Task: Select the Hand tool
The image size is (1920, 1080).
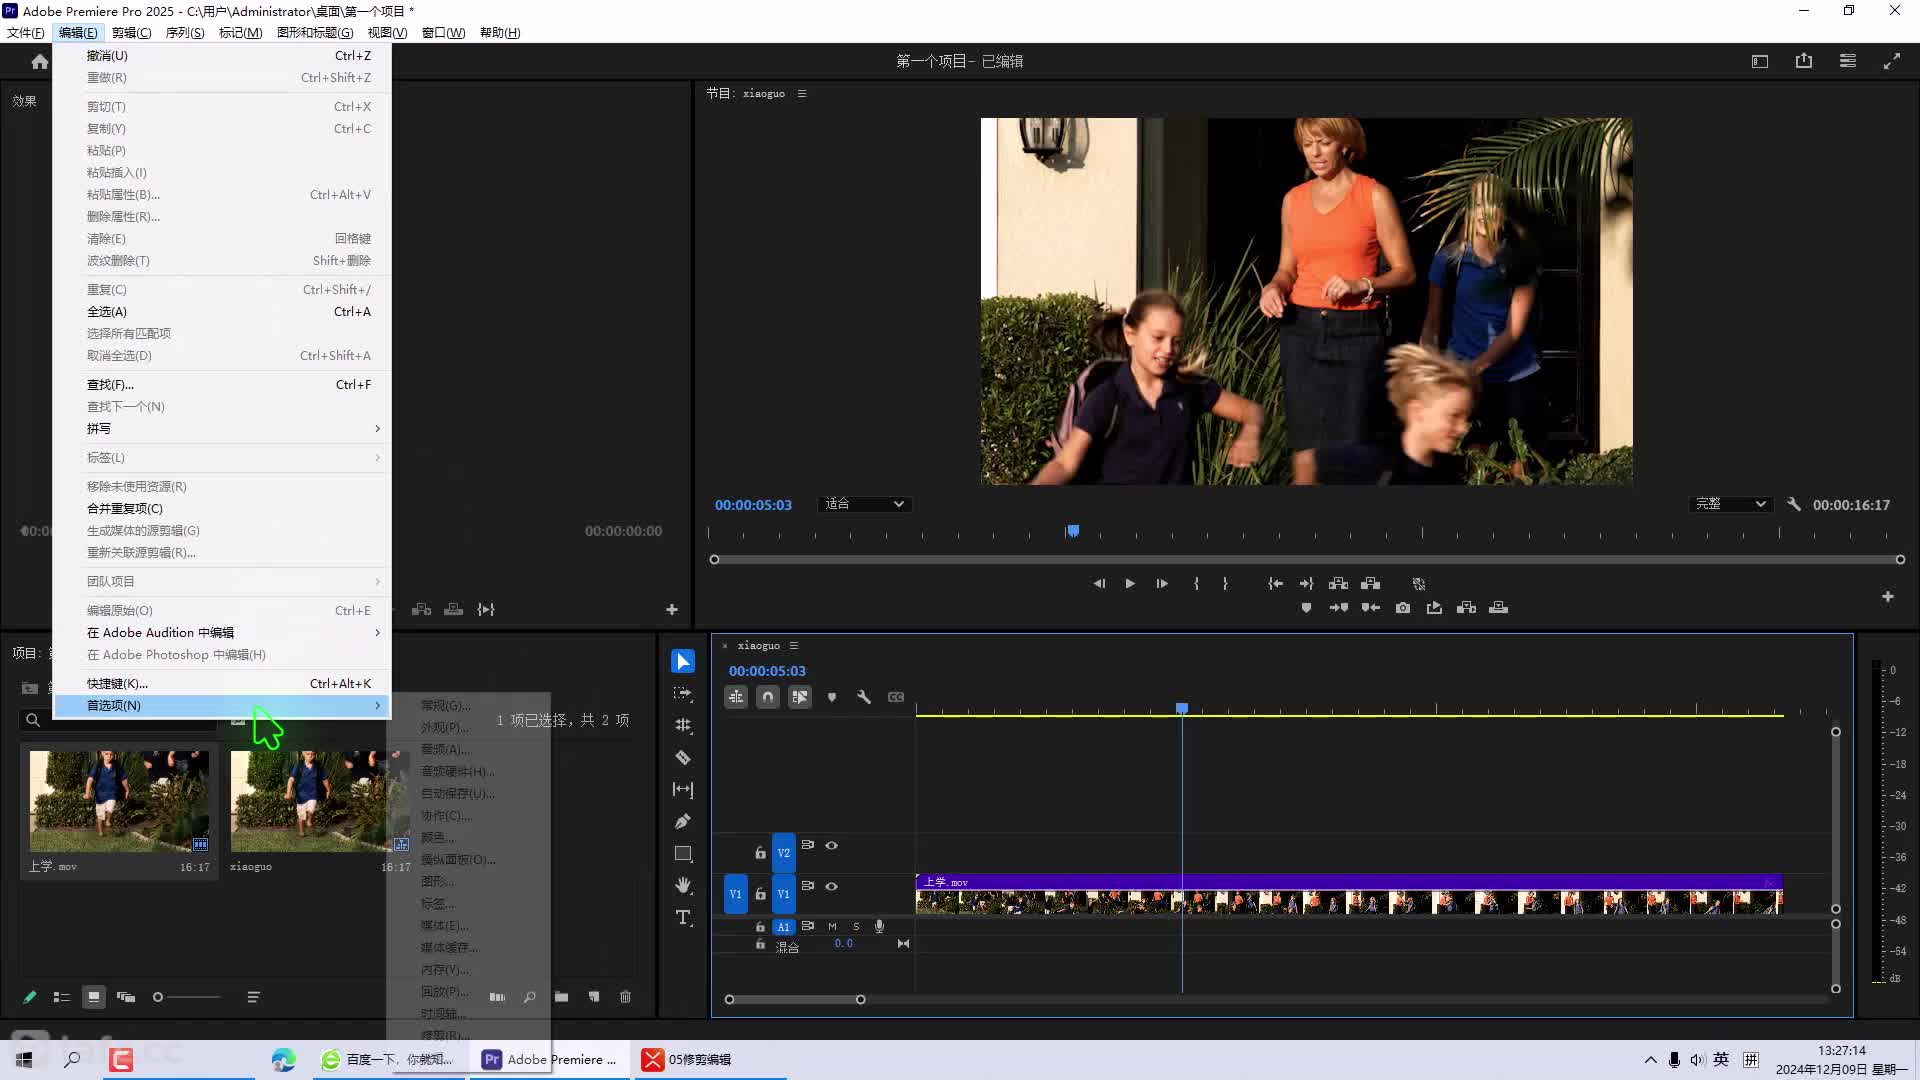Action: pos(683,885)
